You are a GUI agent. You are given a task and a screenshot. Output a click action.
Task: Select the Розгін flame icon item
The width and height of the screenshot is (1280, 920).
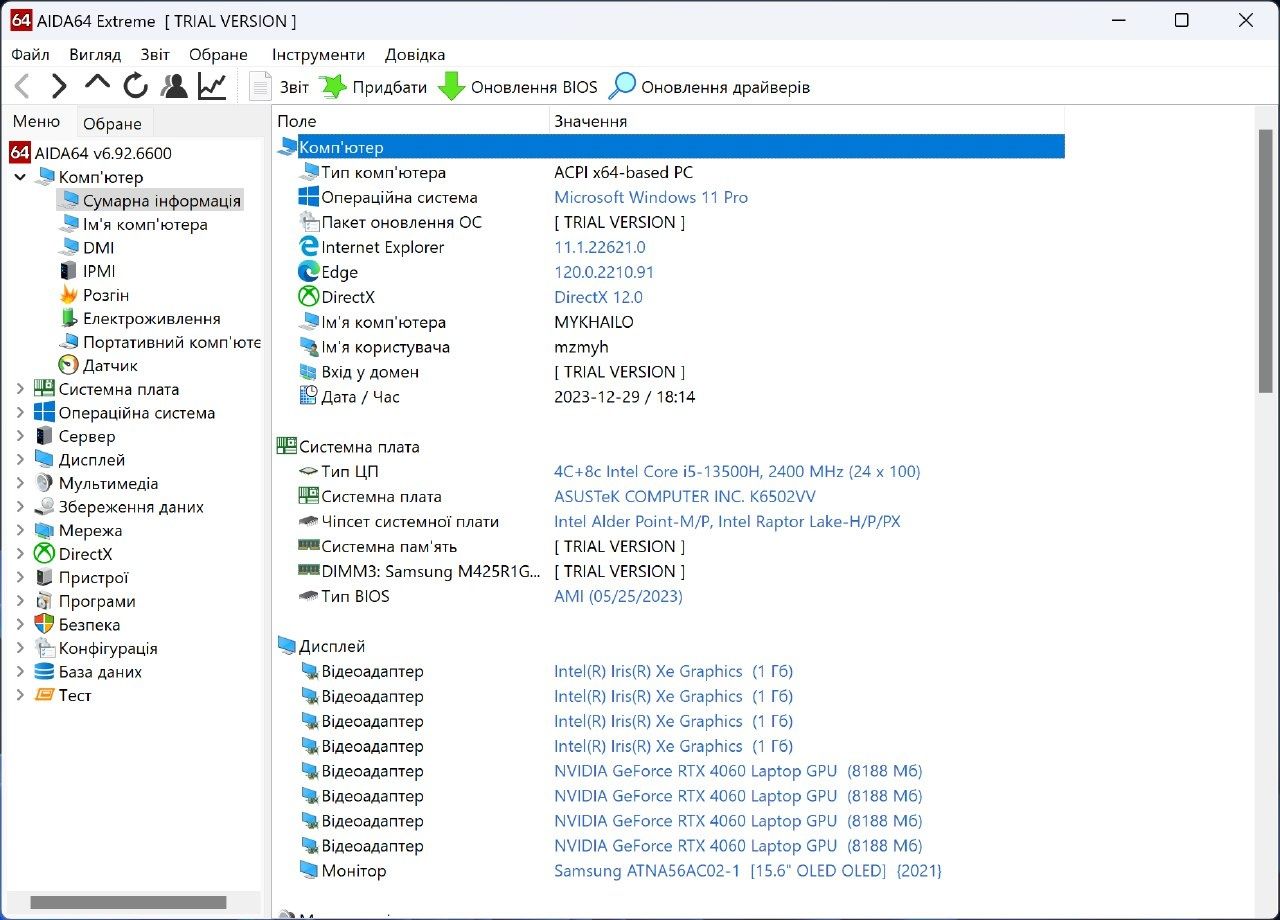click(94, 295)
